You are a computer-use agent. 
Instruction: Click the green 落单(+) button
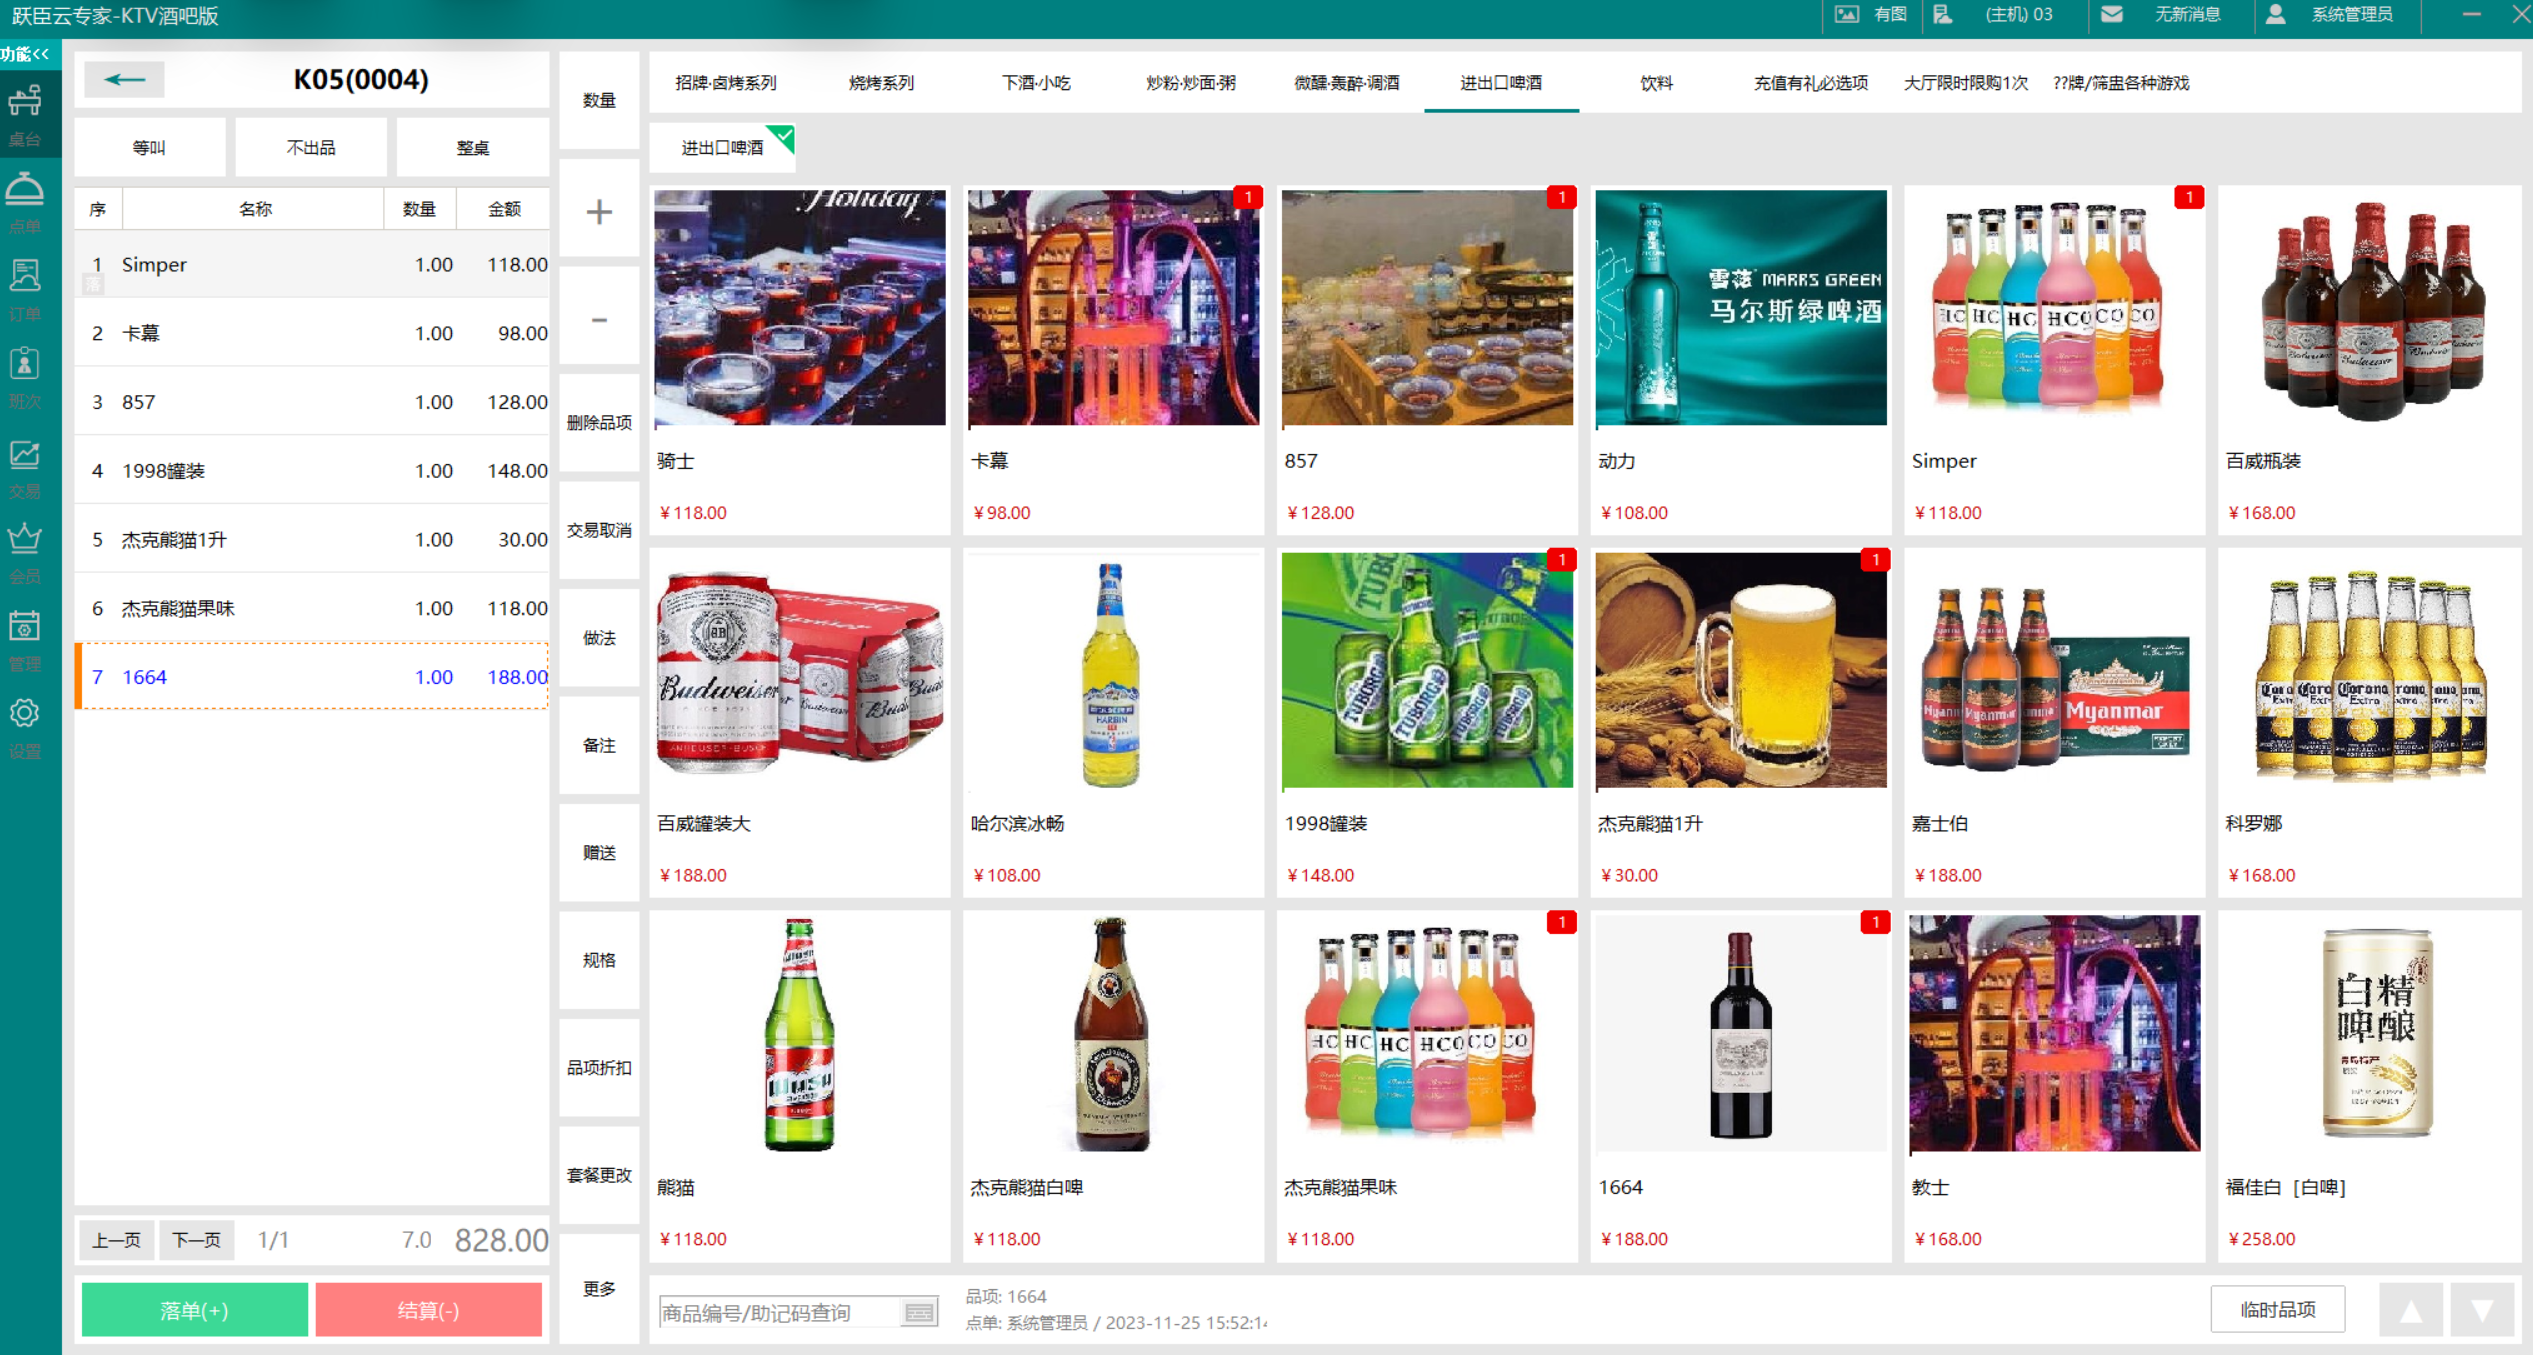pyautogui.click(x=194, y=1310)
